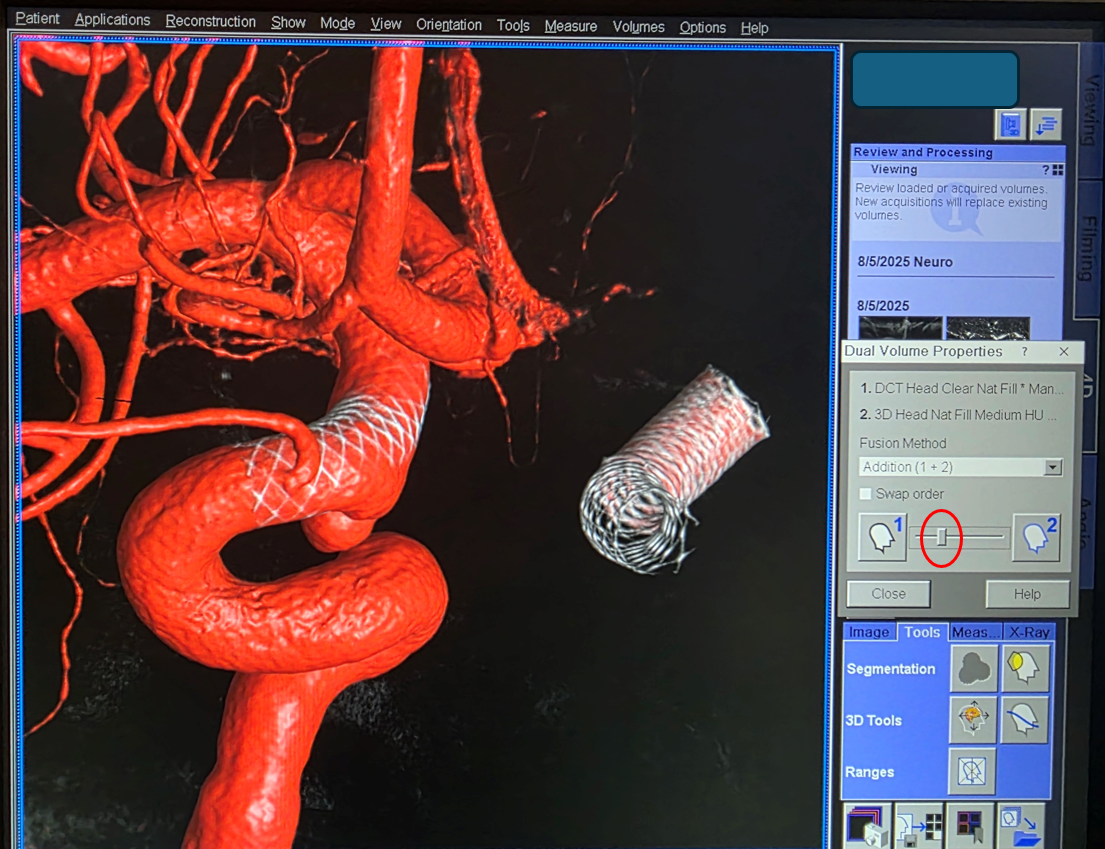
Task: Enable the Swap order checkbox
Action: [866, 494]
